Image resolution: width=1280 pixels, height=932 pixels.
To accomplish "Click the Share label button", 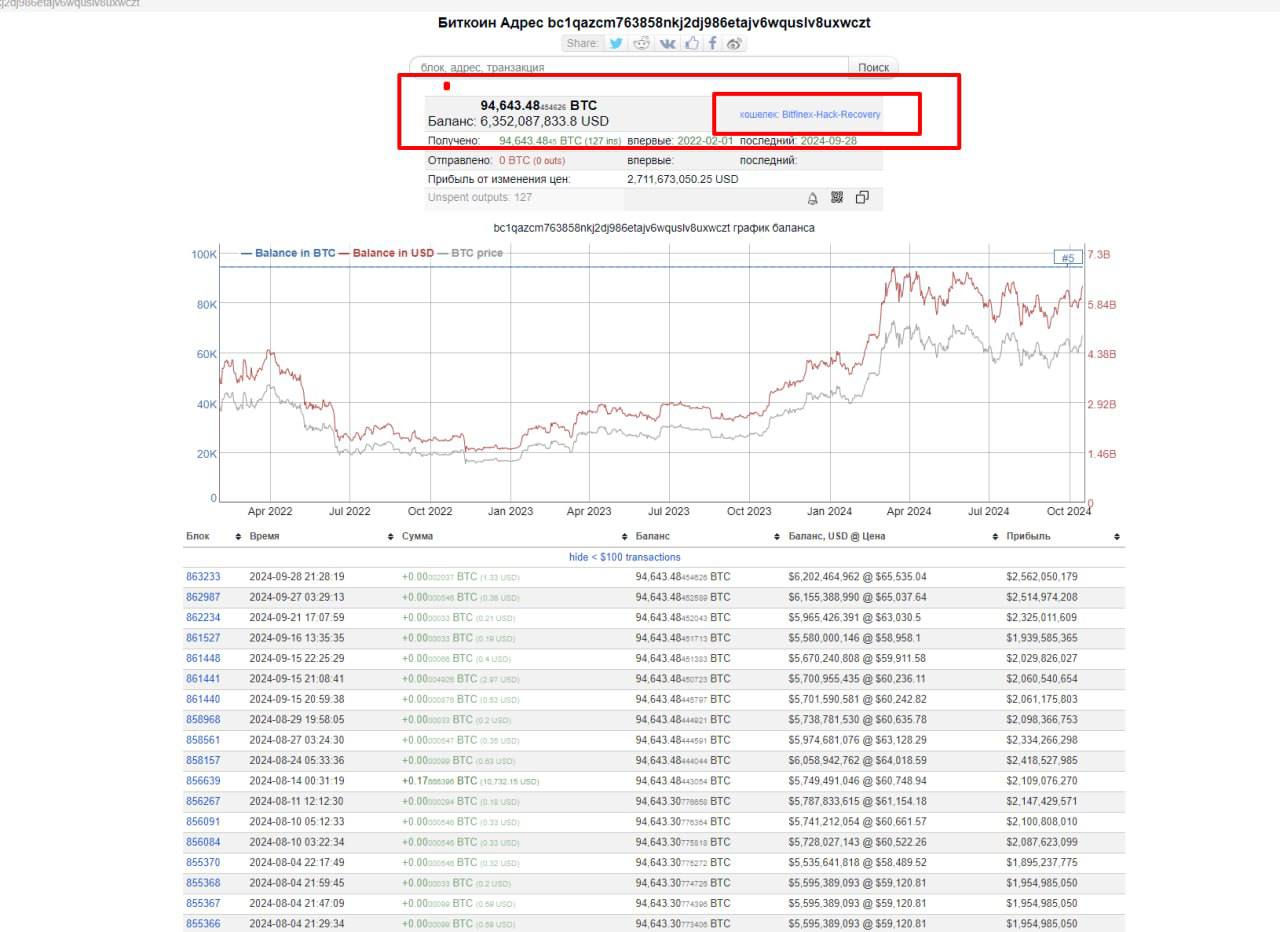I will click(x=582, y=43).
